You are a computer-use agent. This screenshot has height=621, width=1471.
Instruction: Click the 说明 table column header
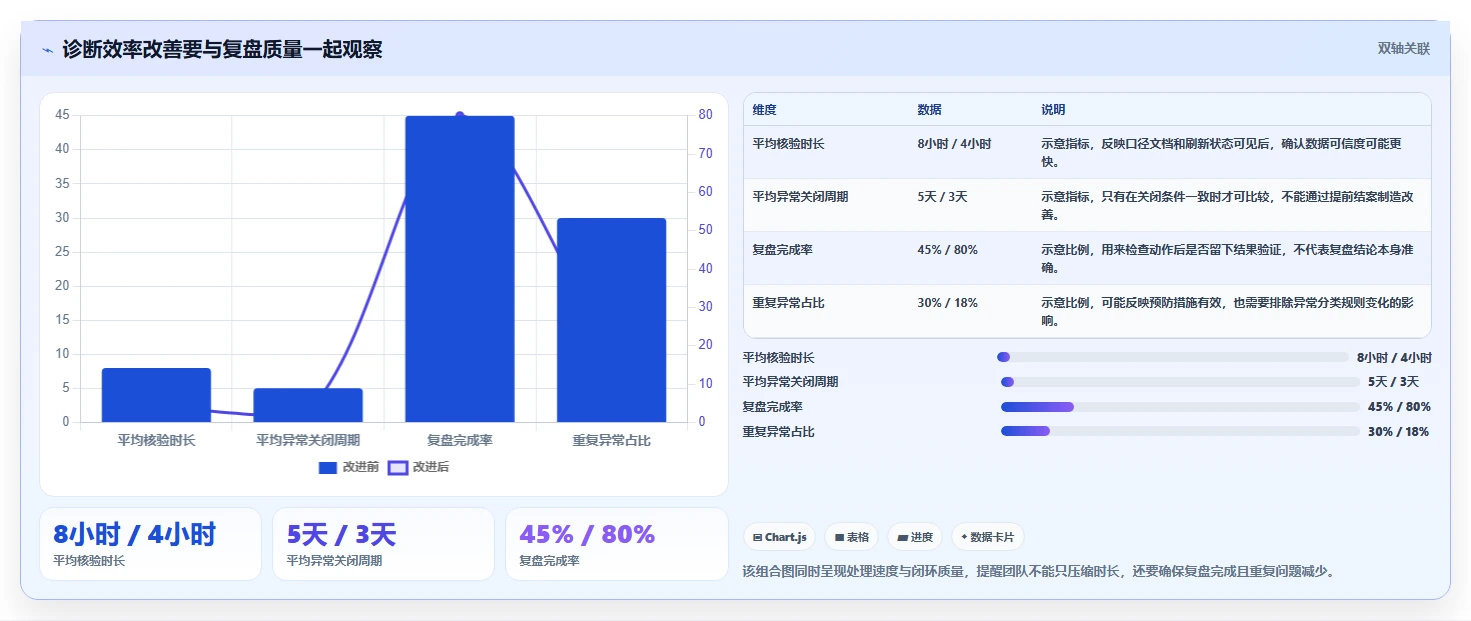pos(1053,110)
